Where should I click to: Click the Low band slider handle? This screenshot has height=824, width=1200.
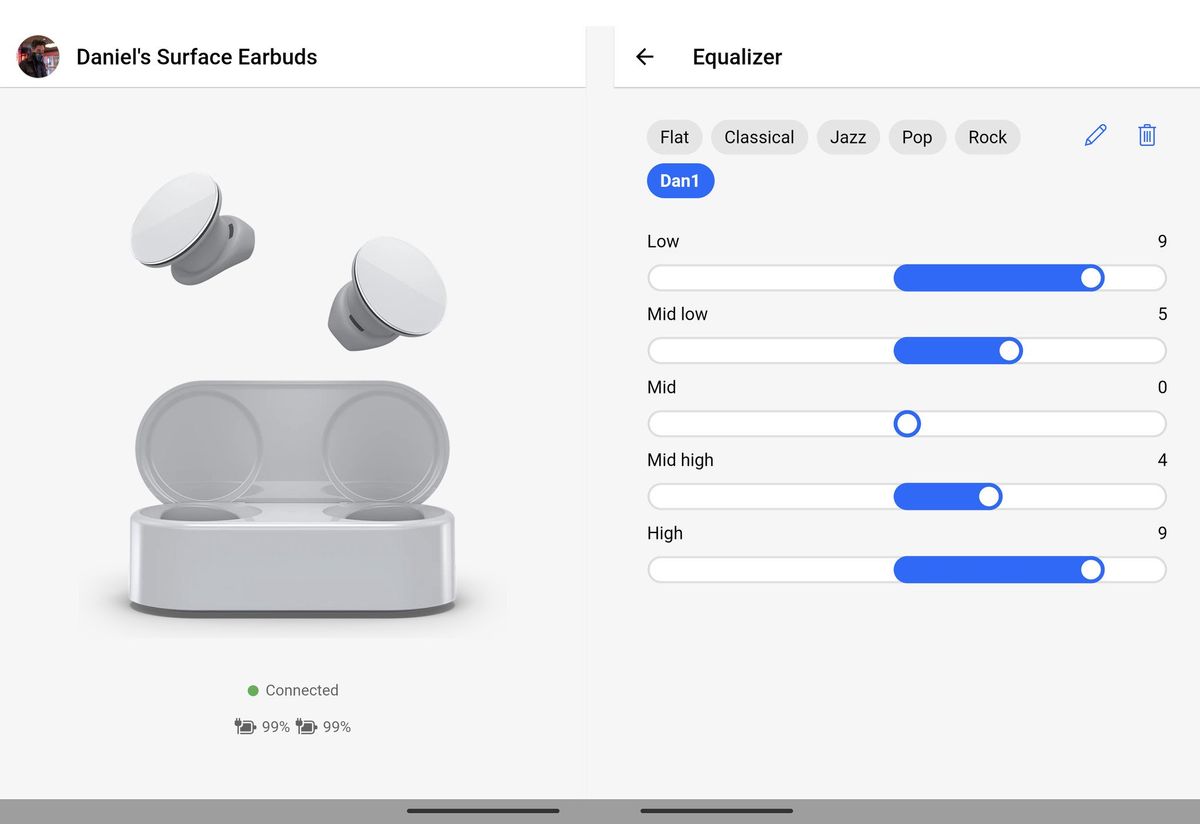coord(1091,278)
